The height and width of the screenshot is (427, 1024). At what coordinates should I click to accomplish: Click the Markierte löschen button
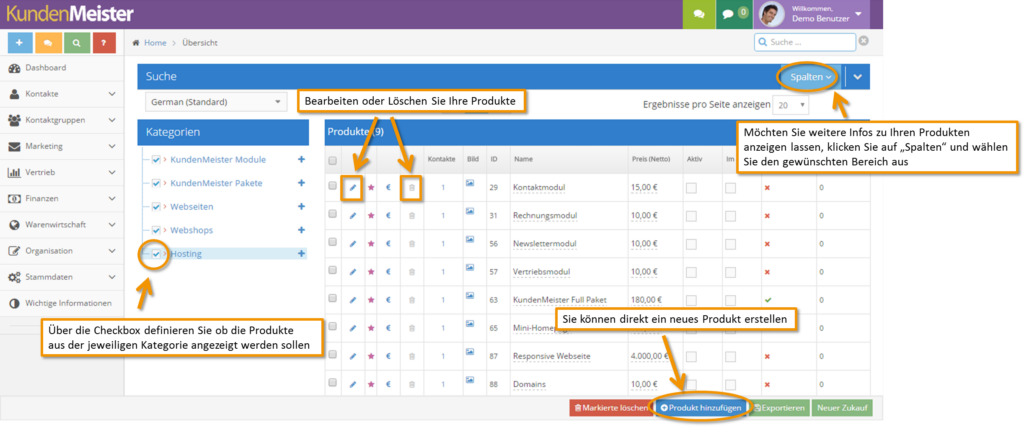click(611, 408)
